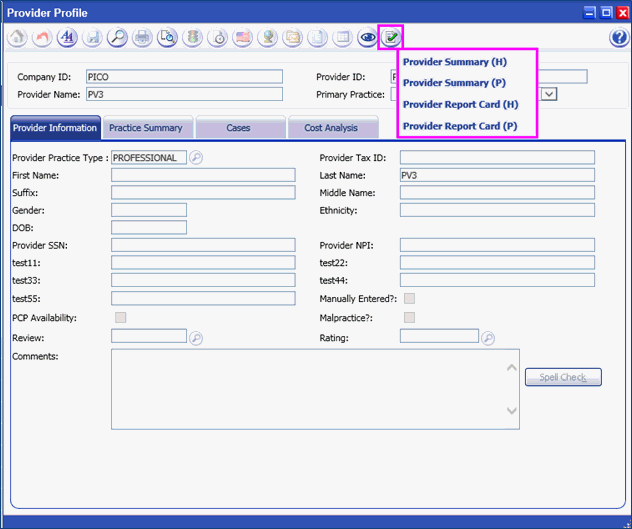Viewport: 632px width, 529px height.
Task: Click the blue eye toolbar icon
Action: 367,38
